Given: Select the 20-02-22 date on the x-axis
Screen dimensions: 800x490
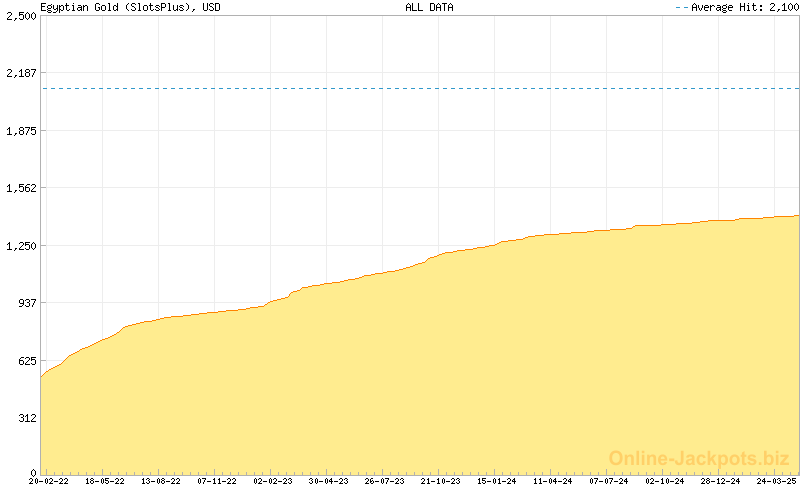Looking at the screenshot, I should pos(49,481).
